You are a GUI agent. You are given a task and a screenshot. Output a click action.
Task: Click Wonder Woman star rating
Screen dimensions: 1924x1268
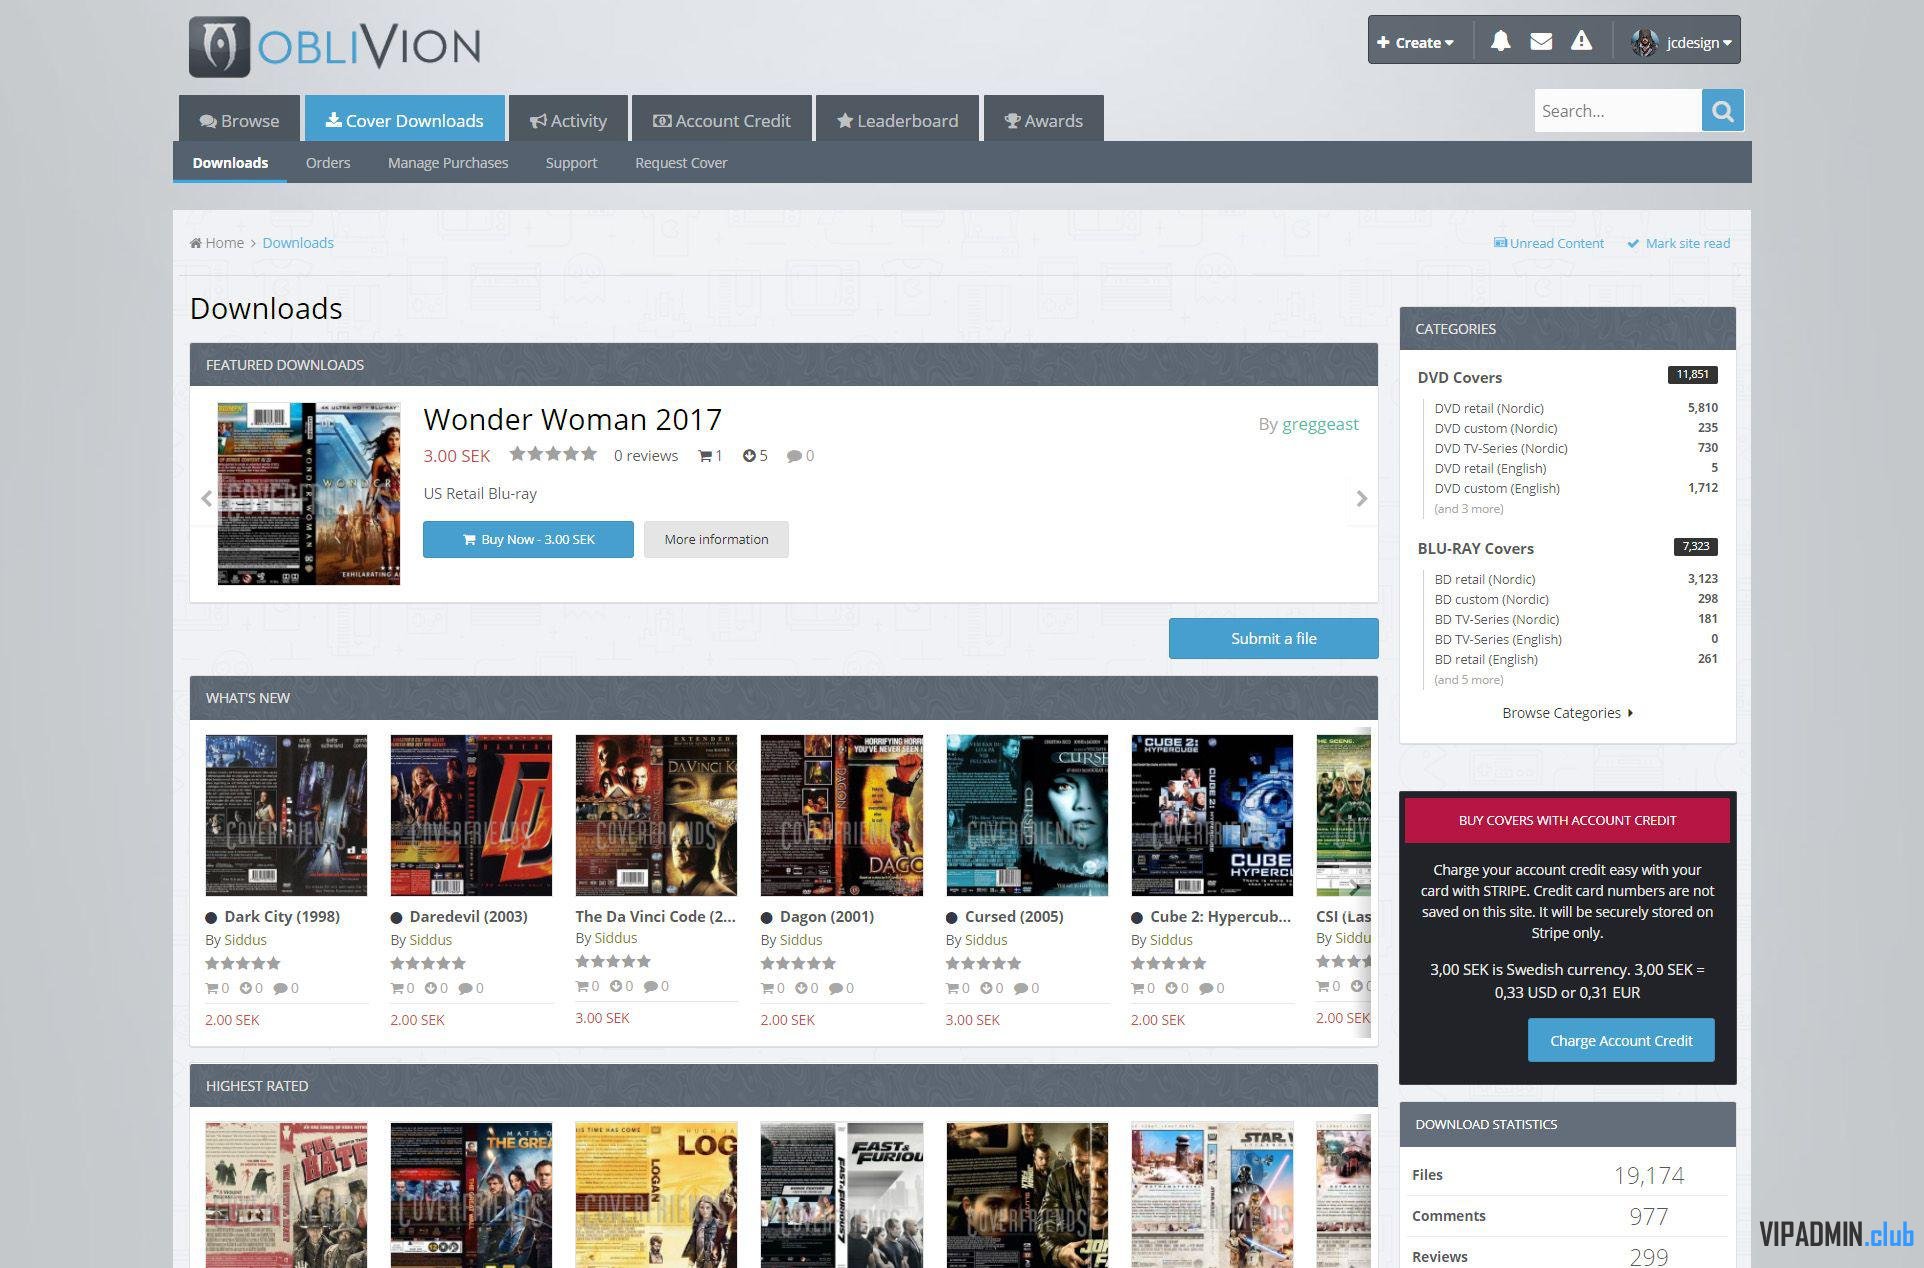point(553,454)
